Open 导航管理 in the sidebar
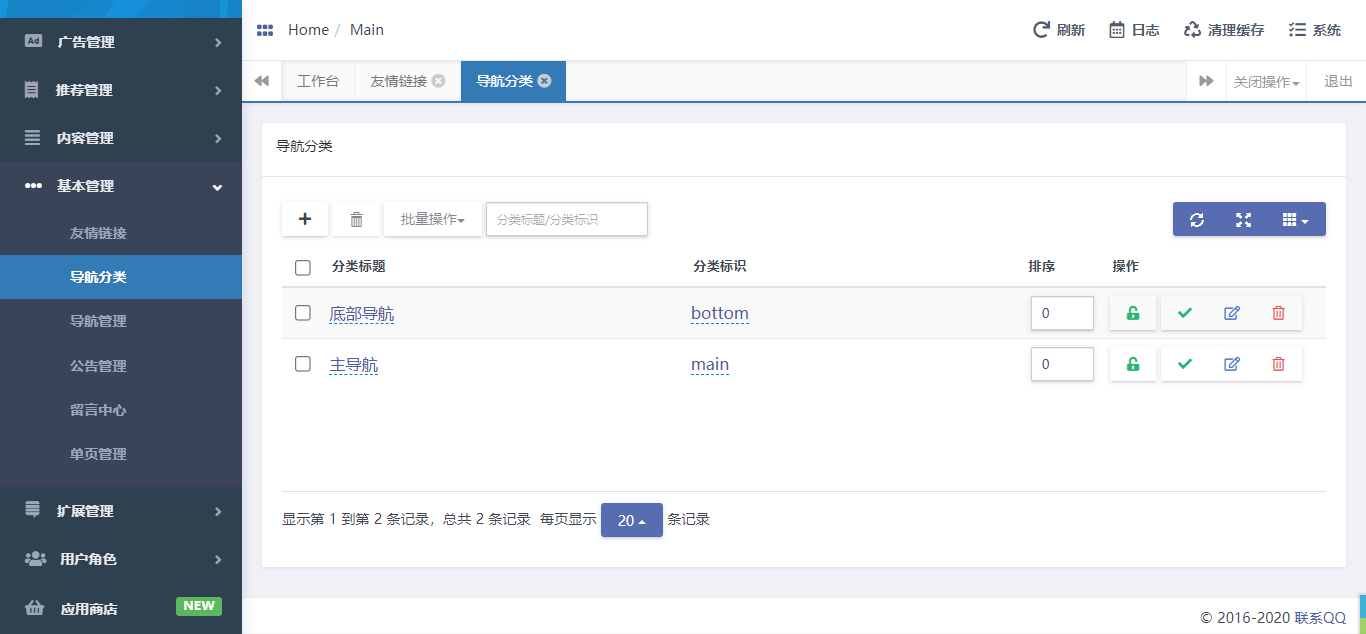 (98, 321)
